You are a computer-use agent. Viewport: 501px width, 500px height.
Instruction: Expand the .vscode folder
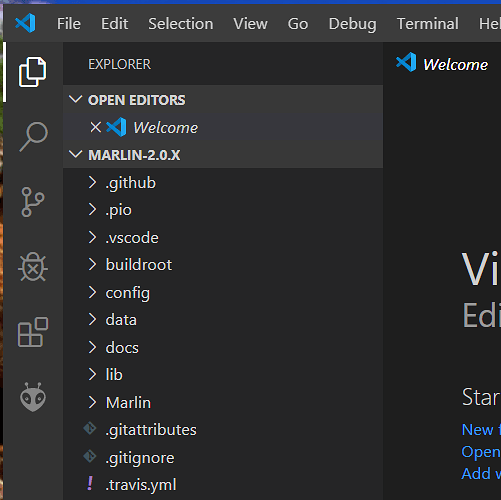tap(92, 237)
